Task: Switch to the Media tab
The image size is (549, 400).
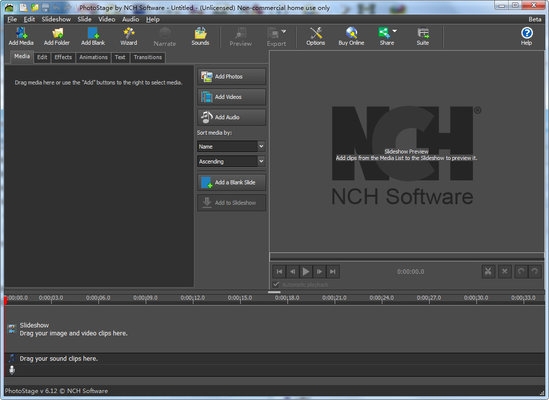Action: coord(22,56)
